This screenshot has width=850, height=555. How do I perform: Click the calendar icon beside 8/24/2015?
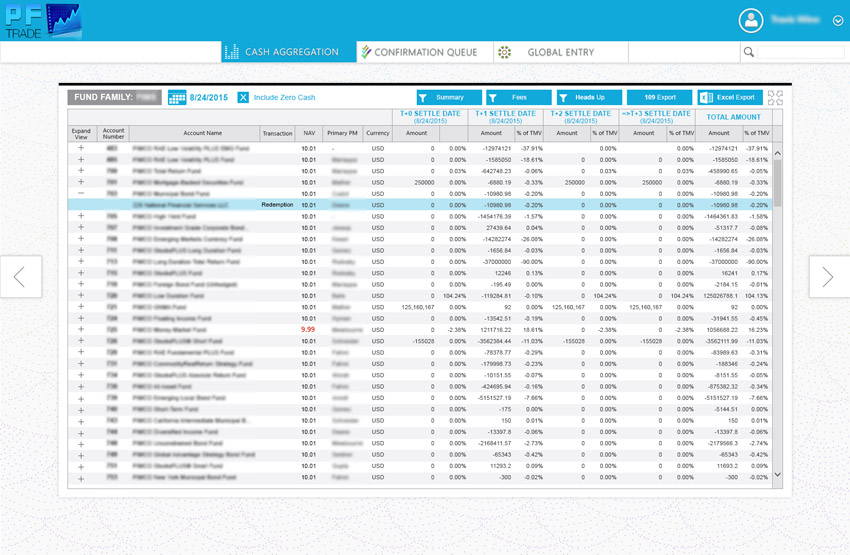click(177, 98)
